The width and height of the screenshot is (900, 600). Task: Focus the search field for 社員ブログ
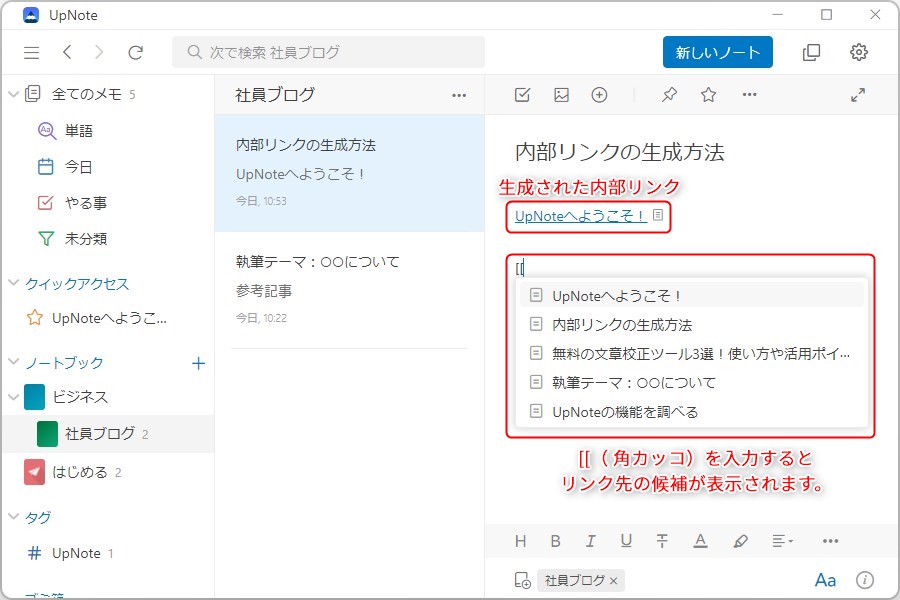(x=328, y=52)
